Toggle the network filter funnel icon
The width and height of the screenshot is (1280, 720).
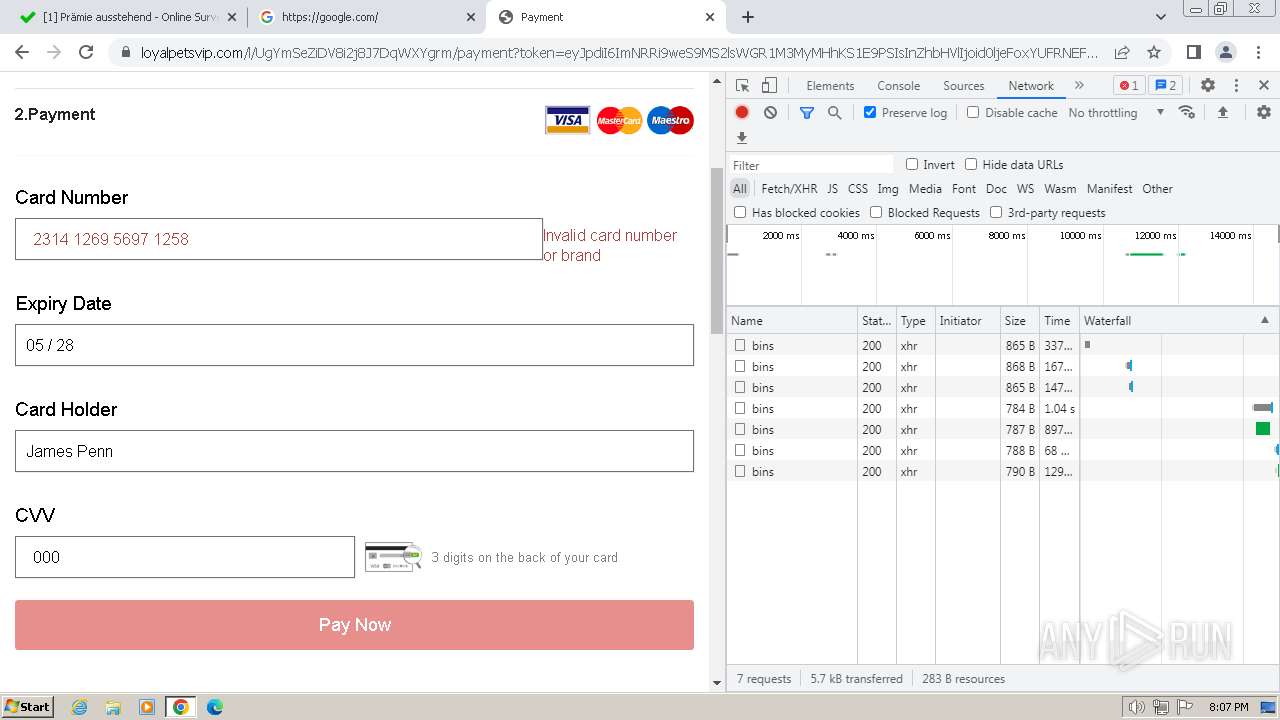pyautogui.click(x=807, y=113)
